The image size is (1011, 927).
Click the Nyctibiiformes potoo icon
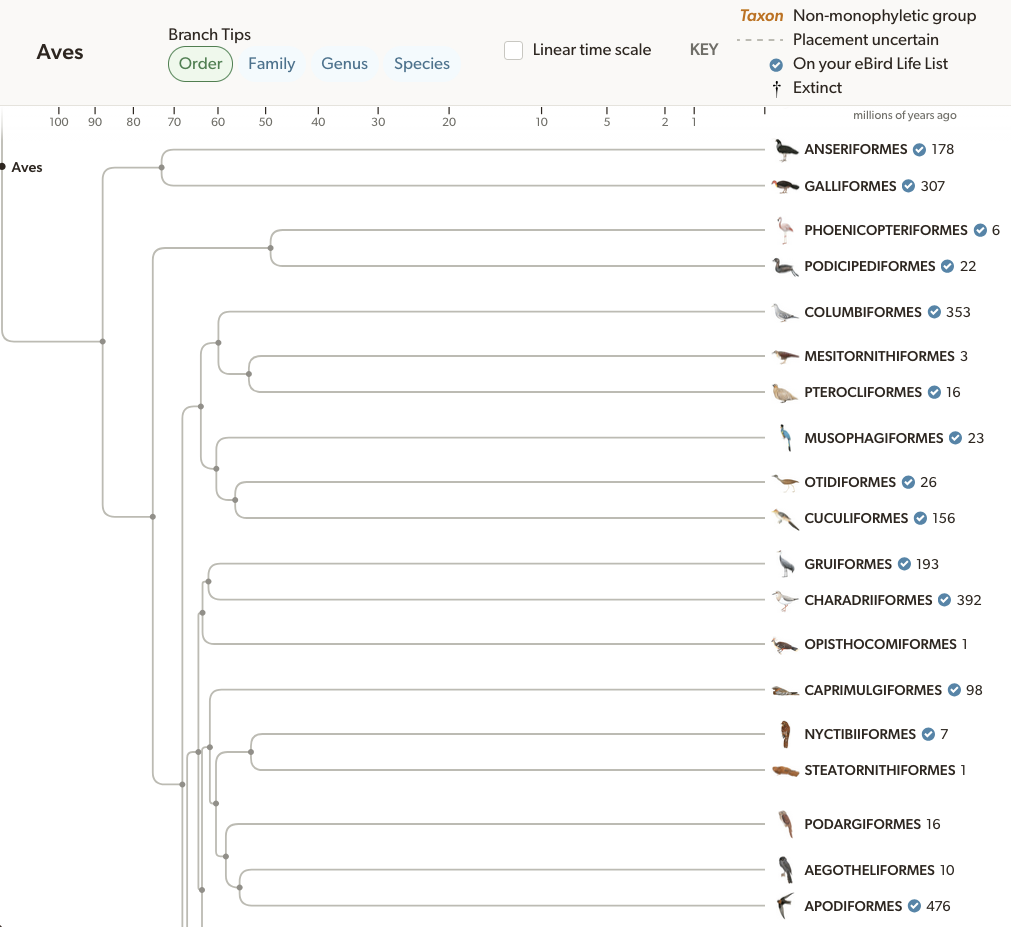787,733
